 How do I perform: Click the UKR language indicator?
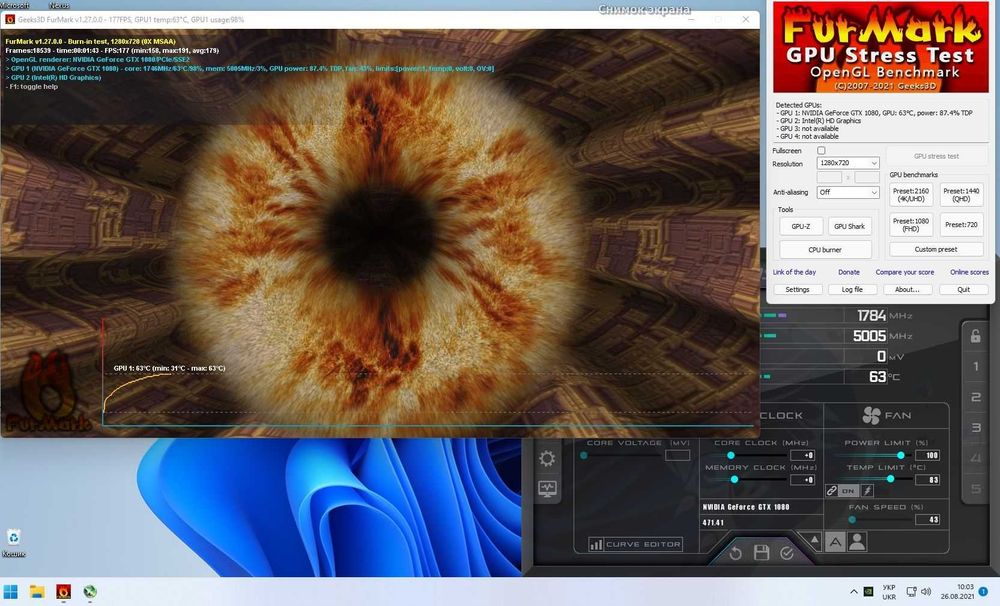[889, 592]
